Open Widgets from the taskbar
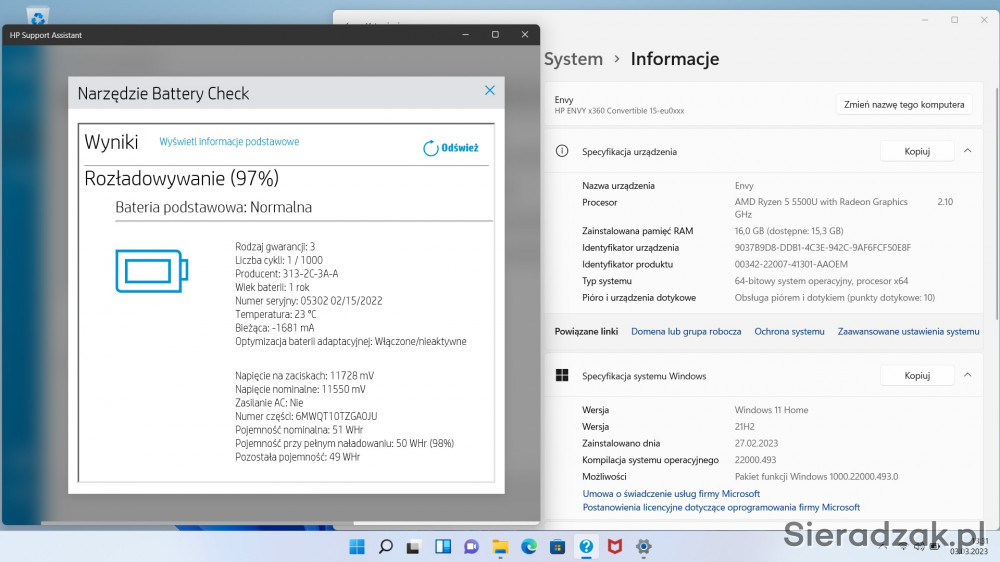Screen dimensions: 1000x562 [443, 547]
